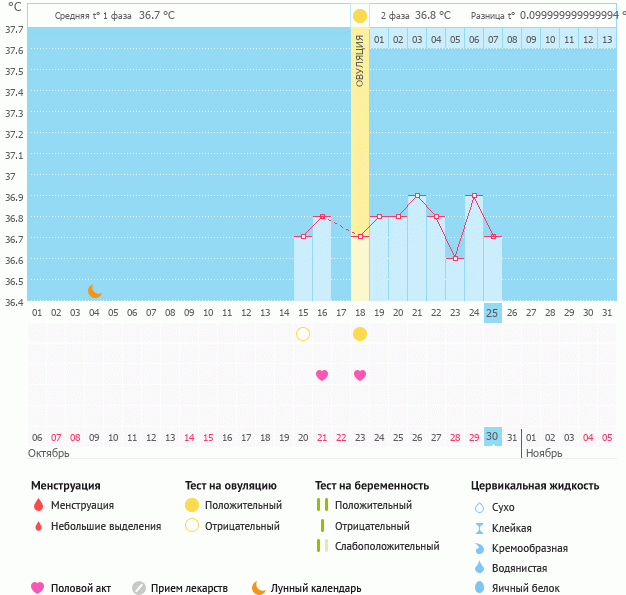626x595 pixels.
Task: Click phase 2 day 01 in header
Action: click(x=379, y=40)
